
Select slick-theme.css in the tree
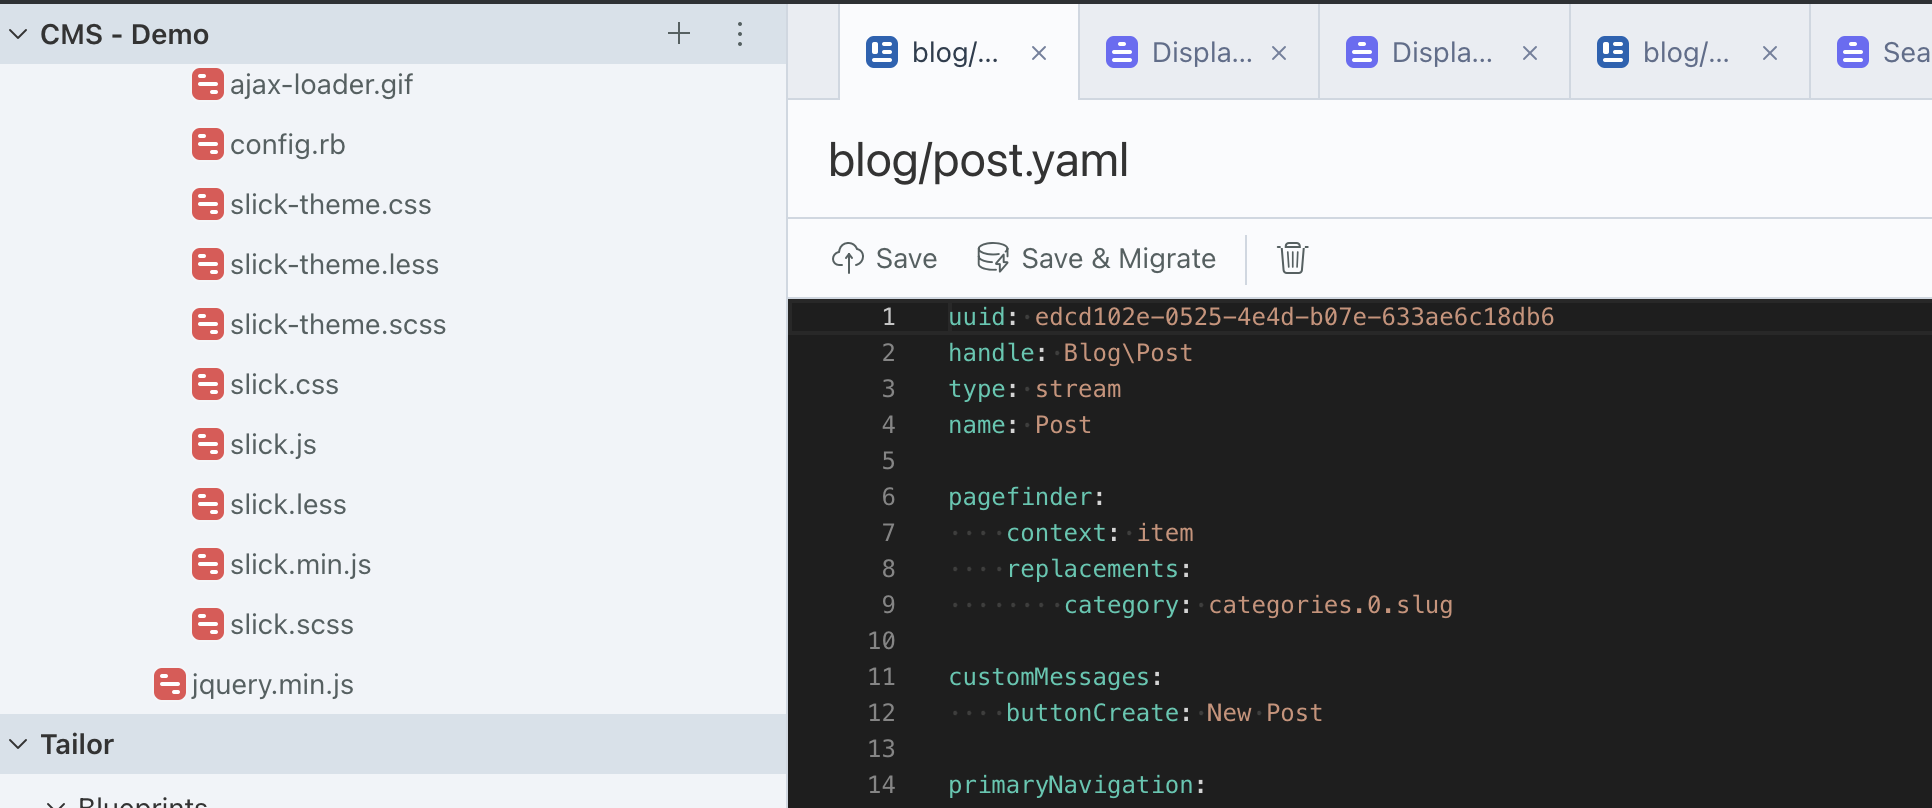tap(330, 205)
